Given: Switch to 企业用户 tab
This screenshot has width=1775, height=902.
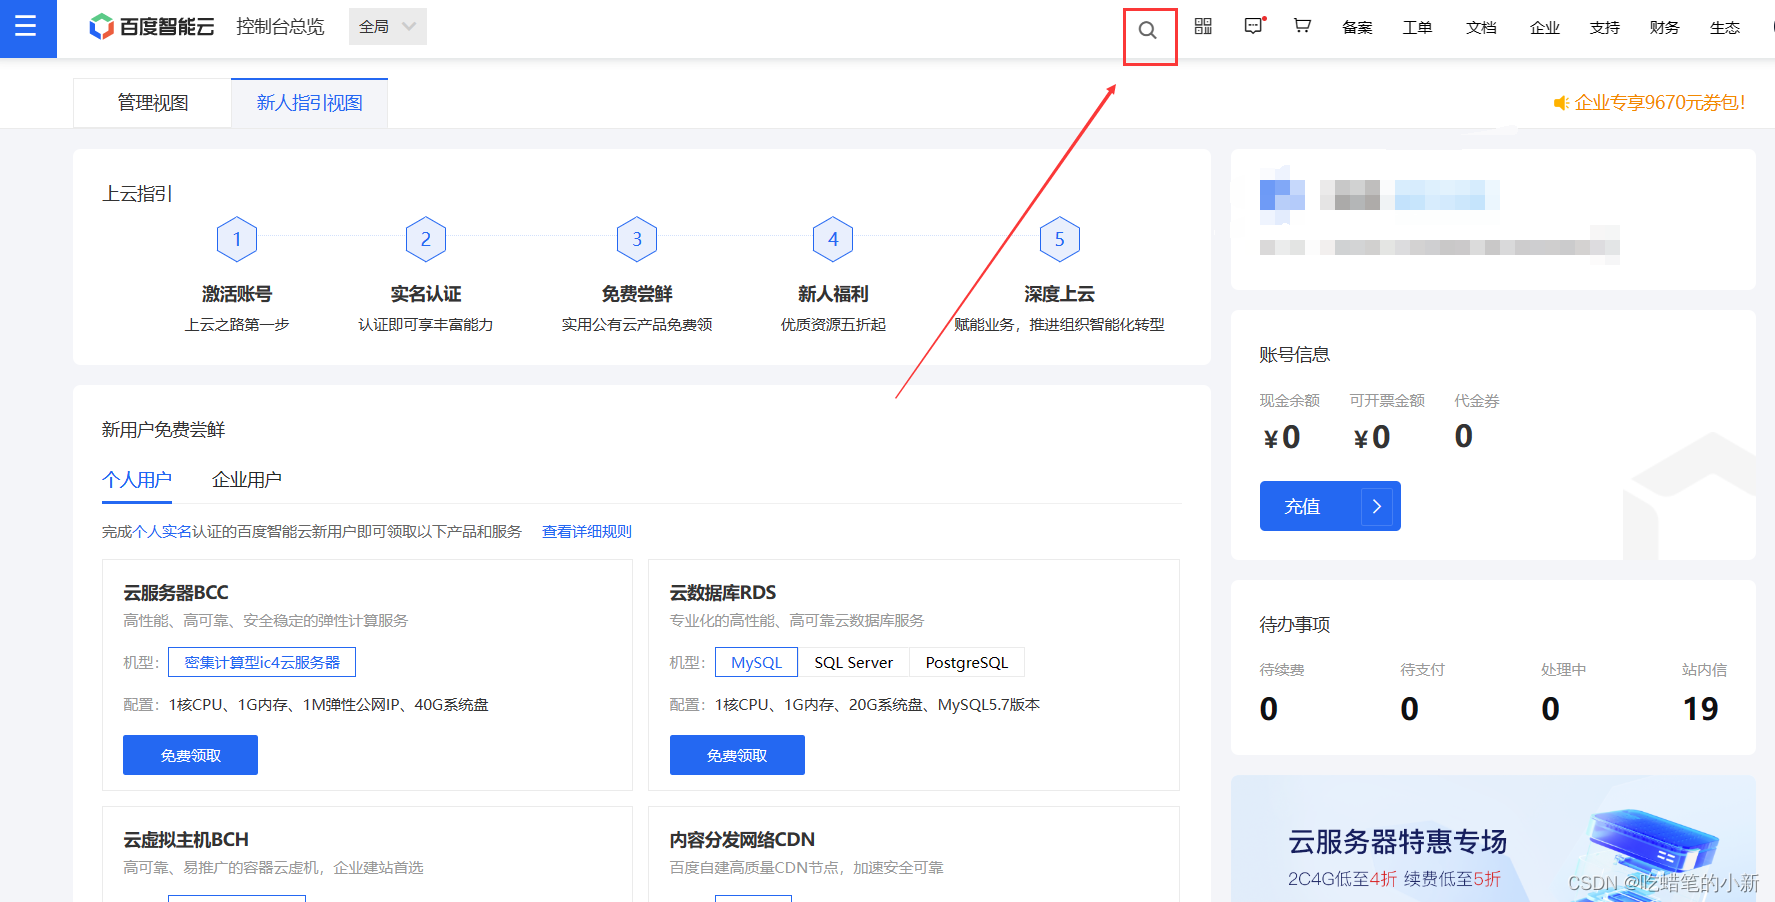Looking at the screenshot, I should [x=247, y=480].
